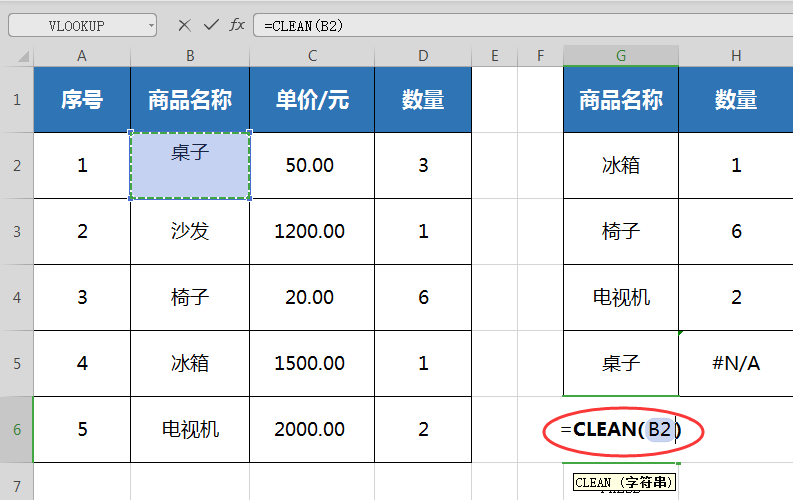Screen dimensions: 793x500
Task: Confirm the formula with checkmark icon
Action: [211, 25]
